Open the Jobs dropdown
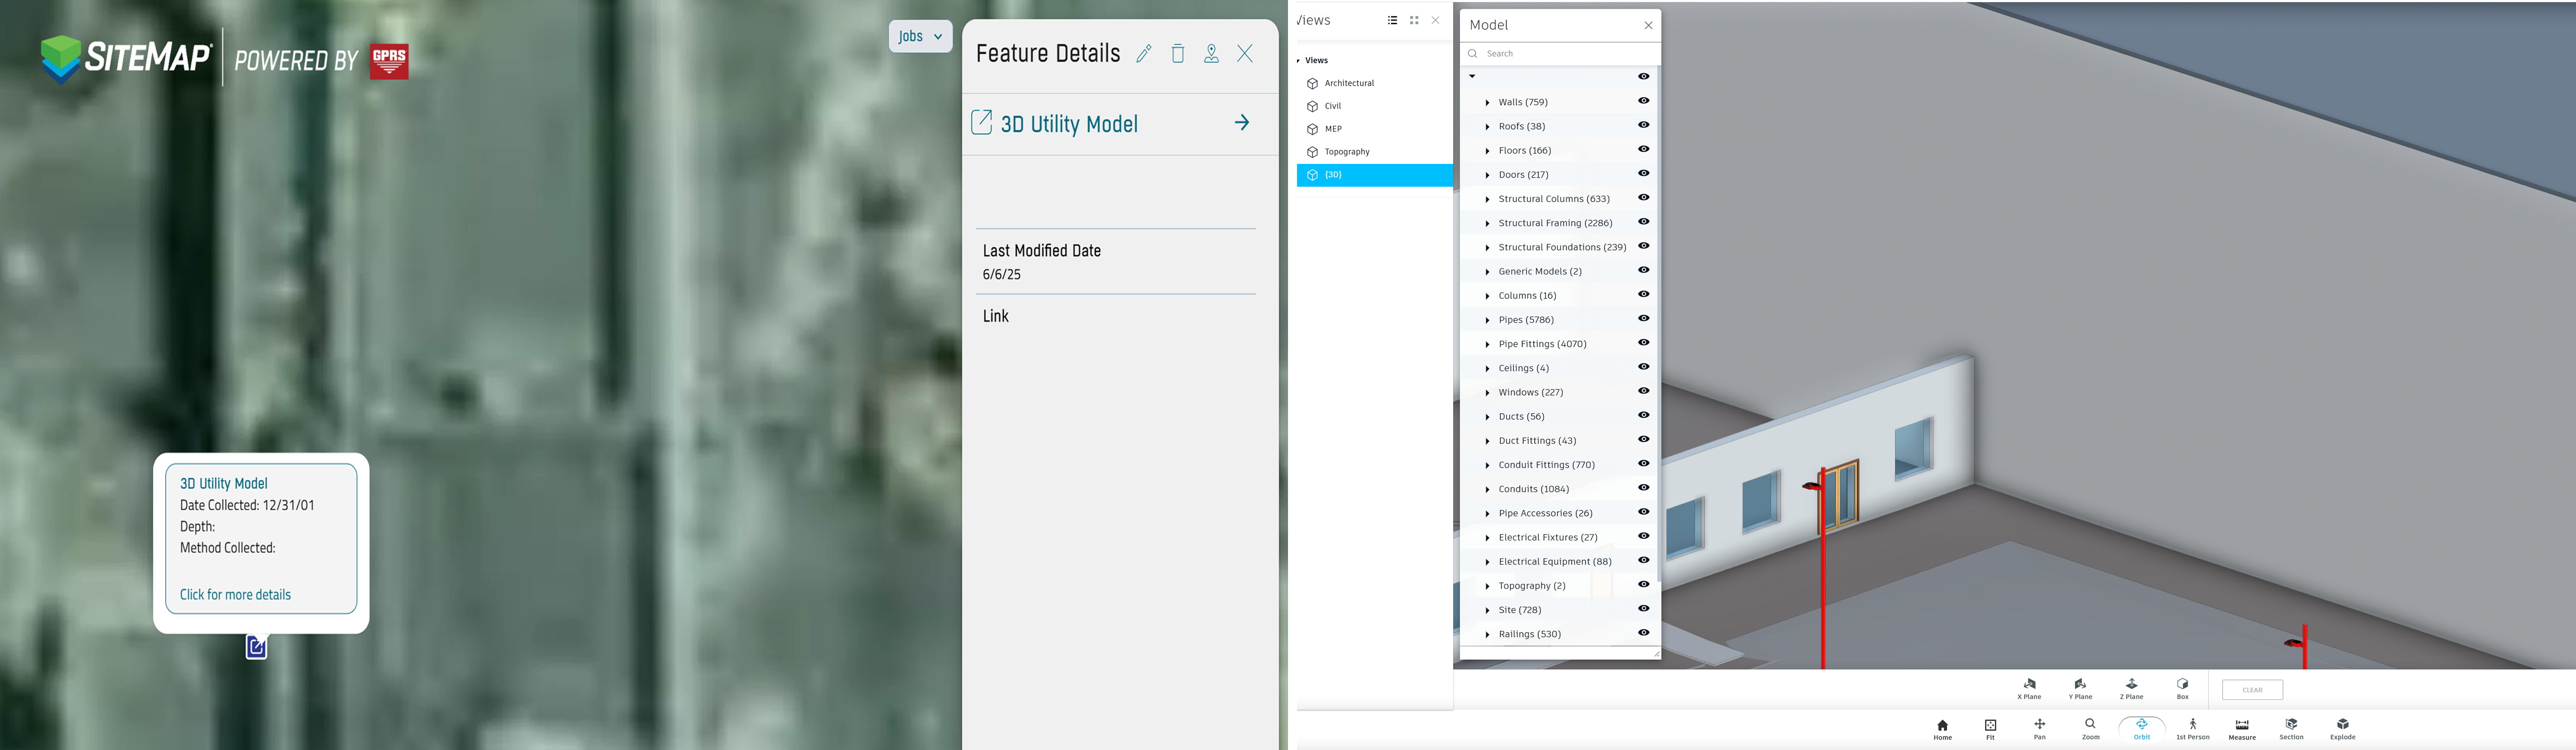This screenshot has height=750, width=2576. pos(919,36)
